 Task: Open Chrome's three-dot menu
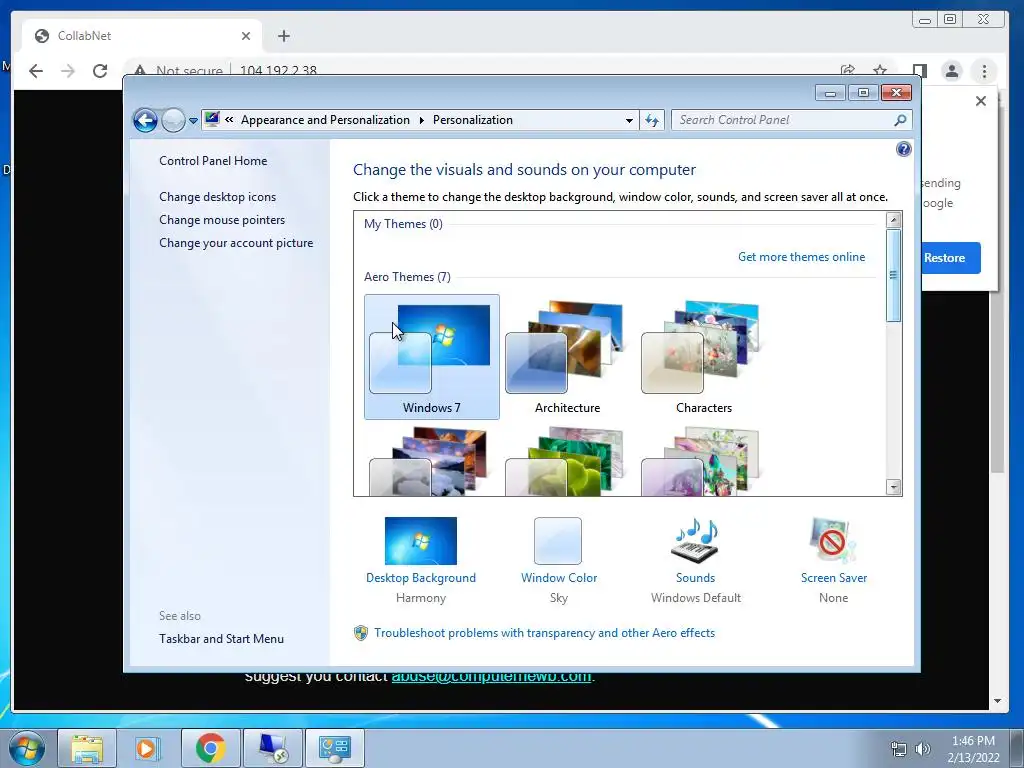[x=984, y=71]
